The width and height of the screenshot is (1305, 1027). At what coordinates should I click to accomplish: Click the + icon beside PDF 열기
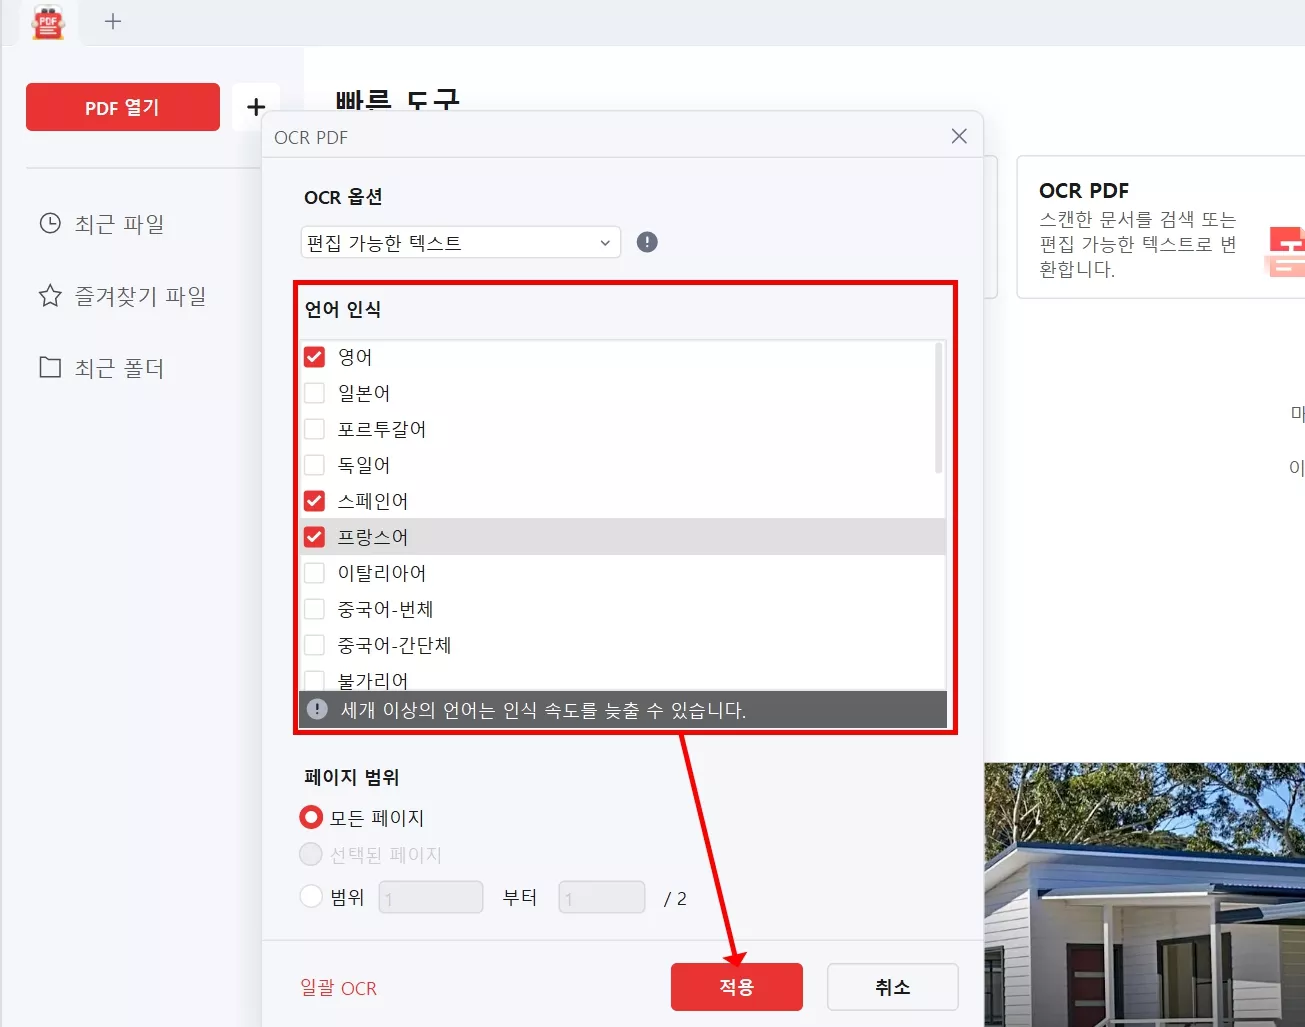(256, 106)
